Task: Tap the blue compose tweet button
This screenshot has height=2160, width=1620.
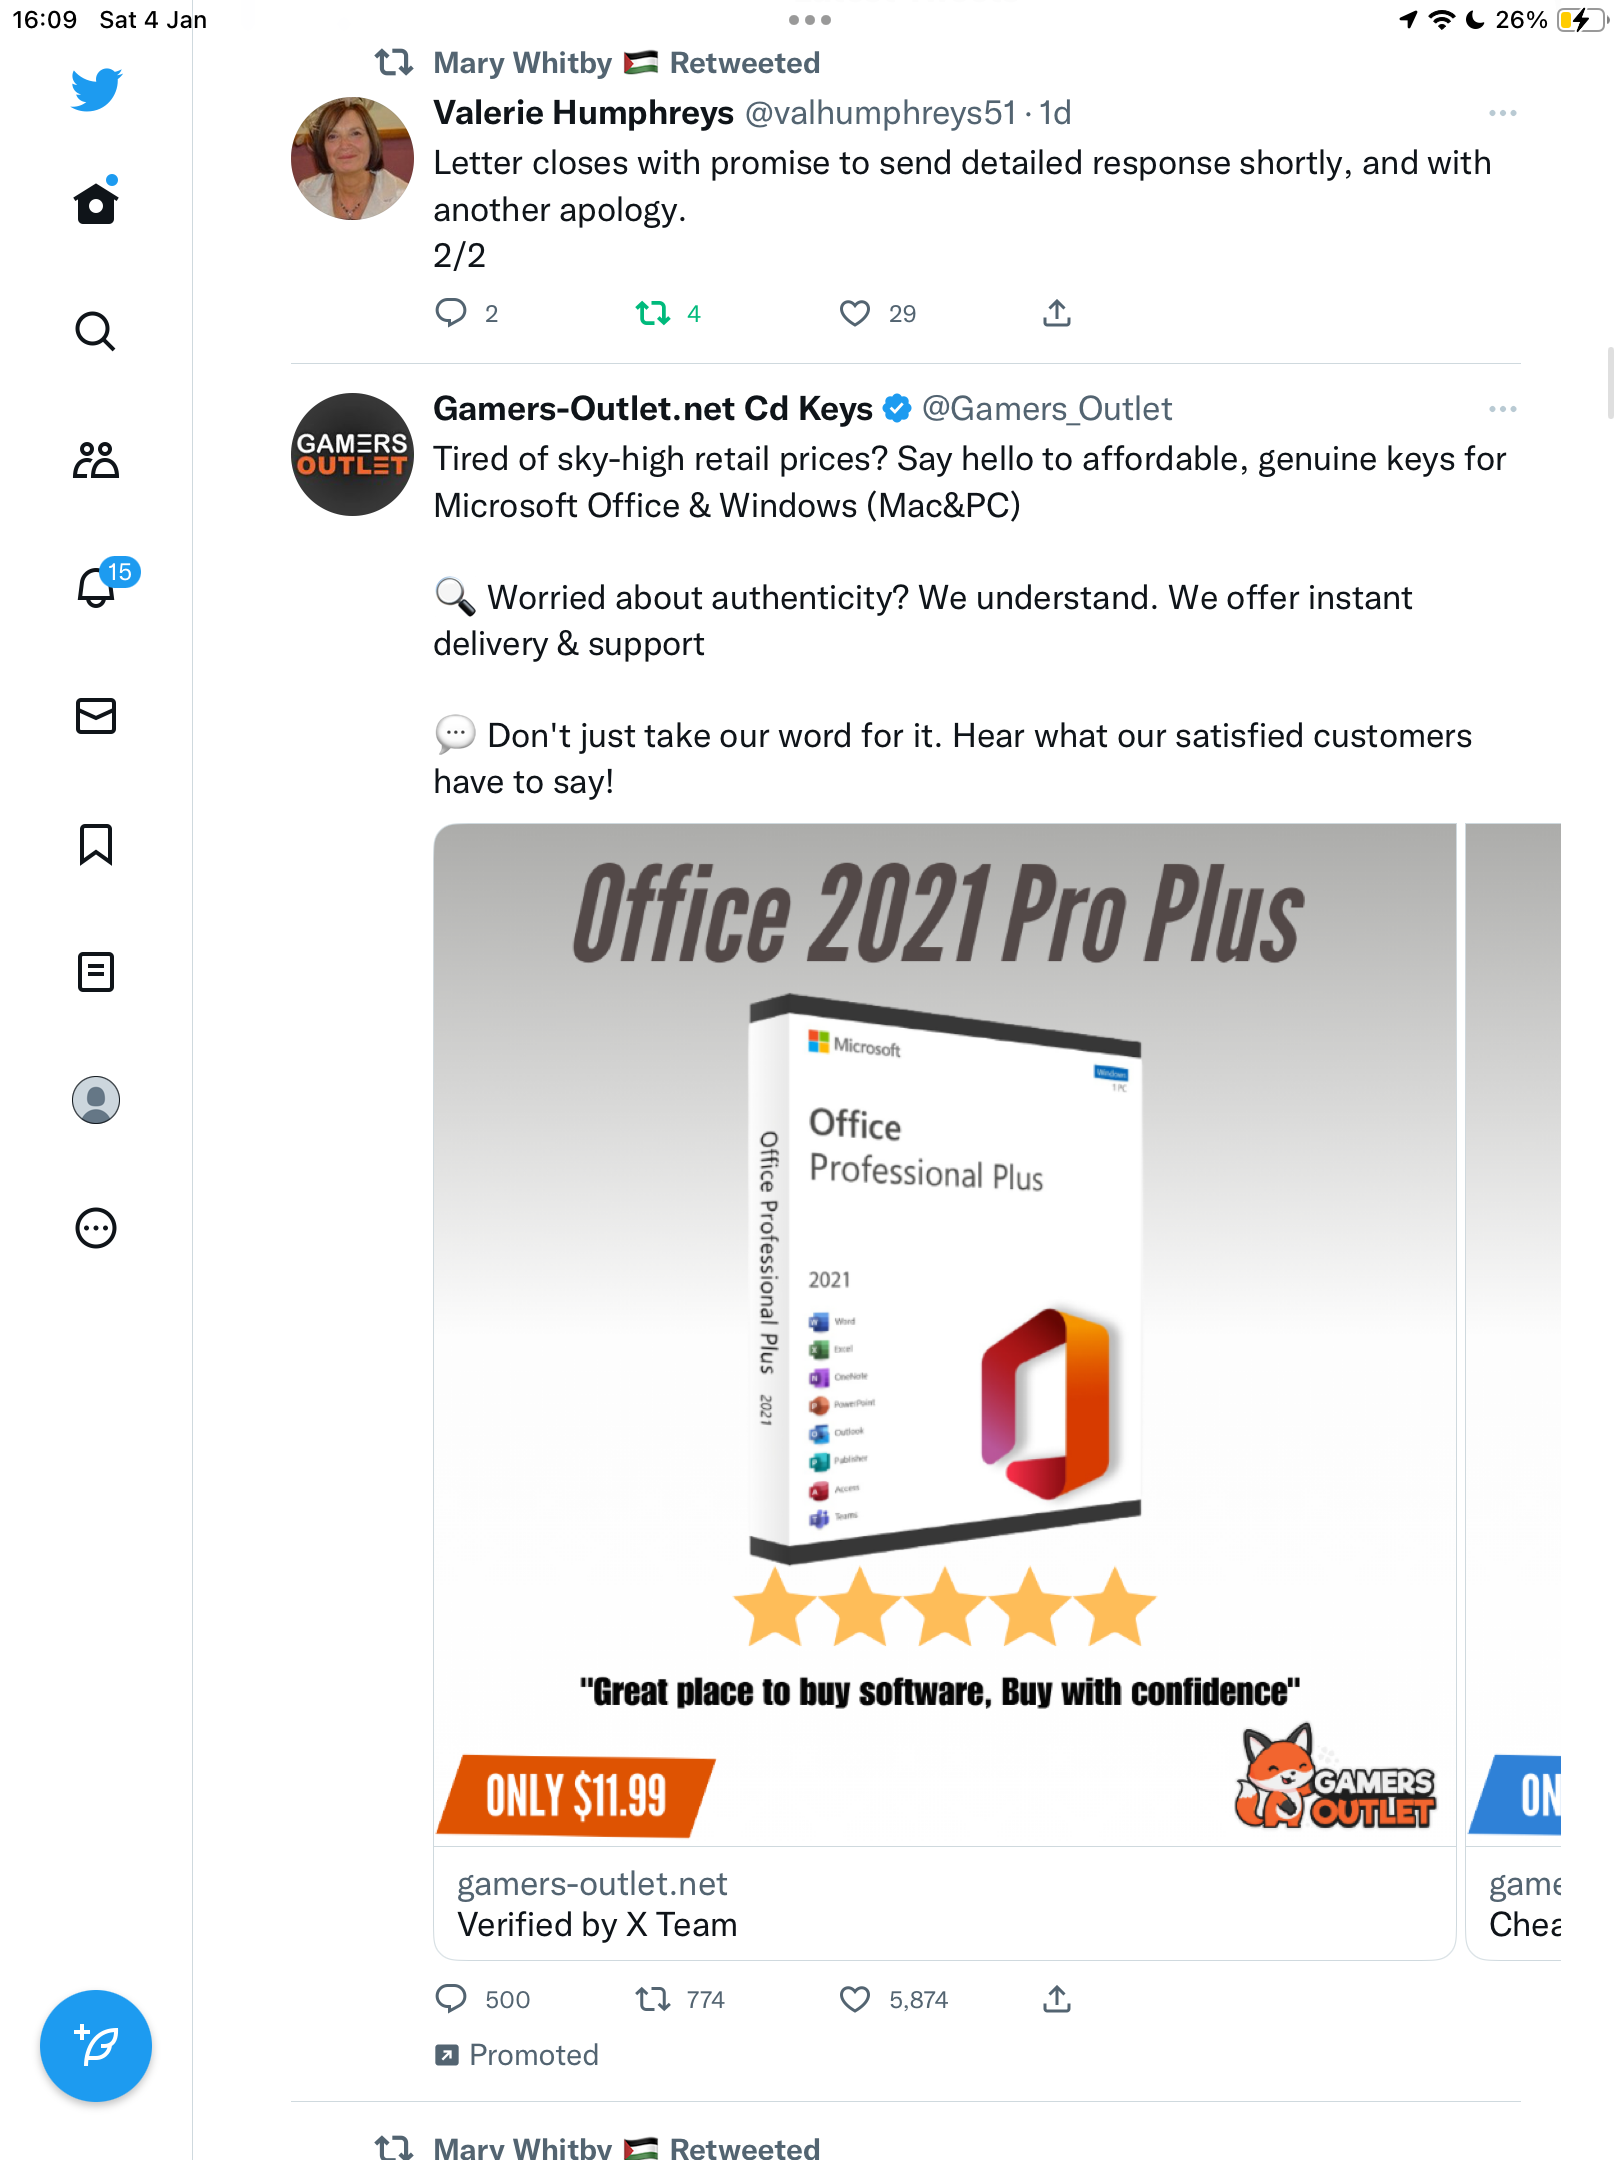Action: [x=96, y=2046]
